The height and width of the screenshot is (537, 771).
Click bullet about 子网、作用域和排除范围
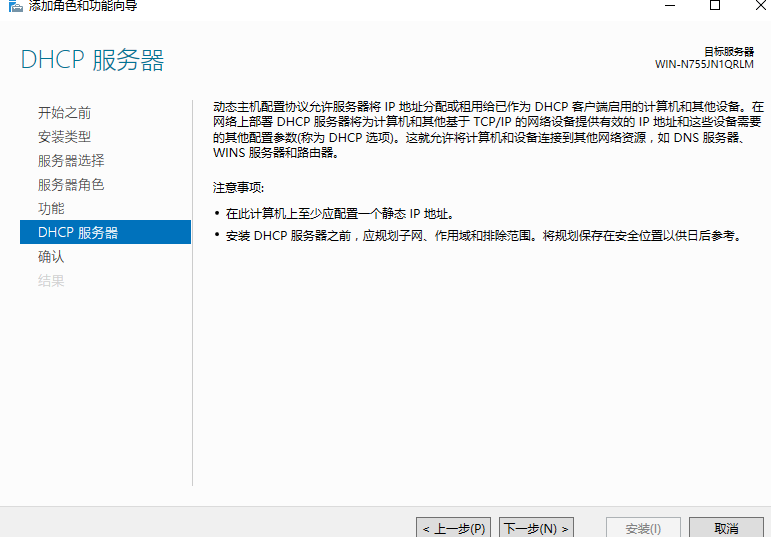point(483,236)
